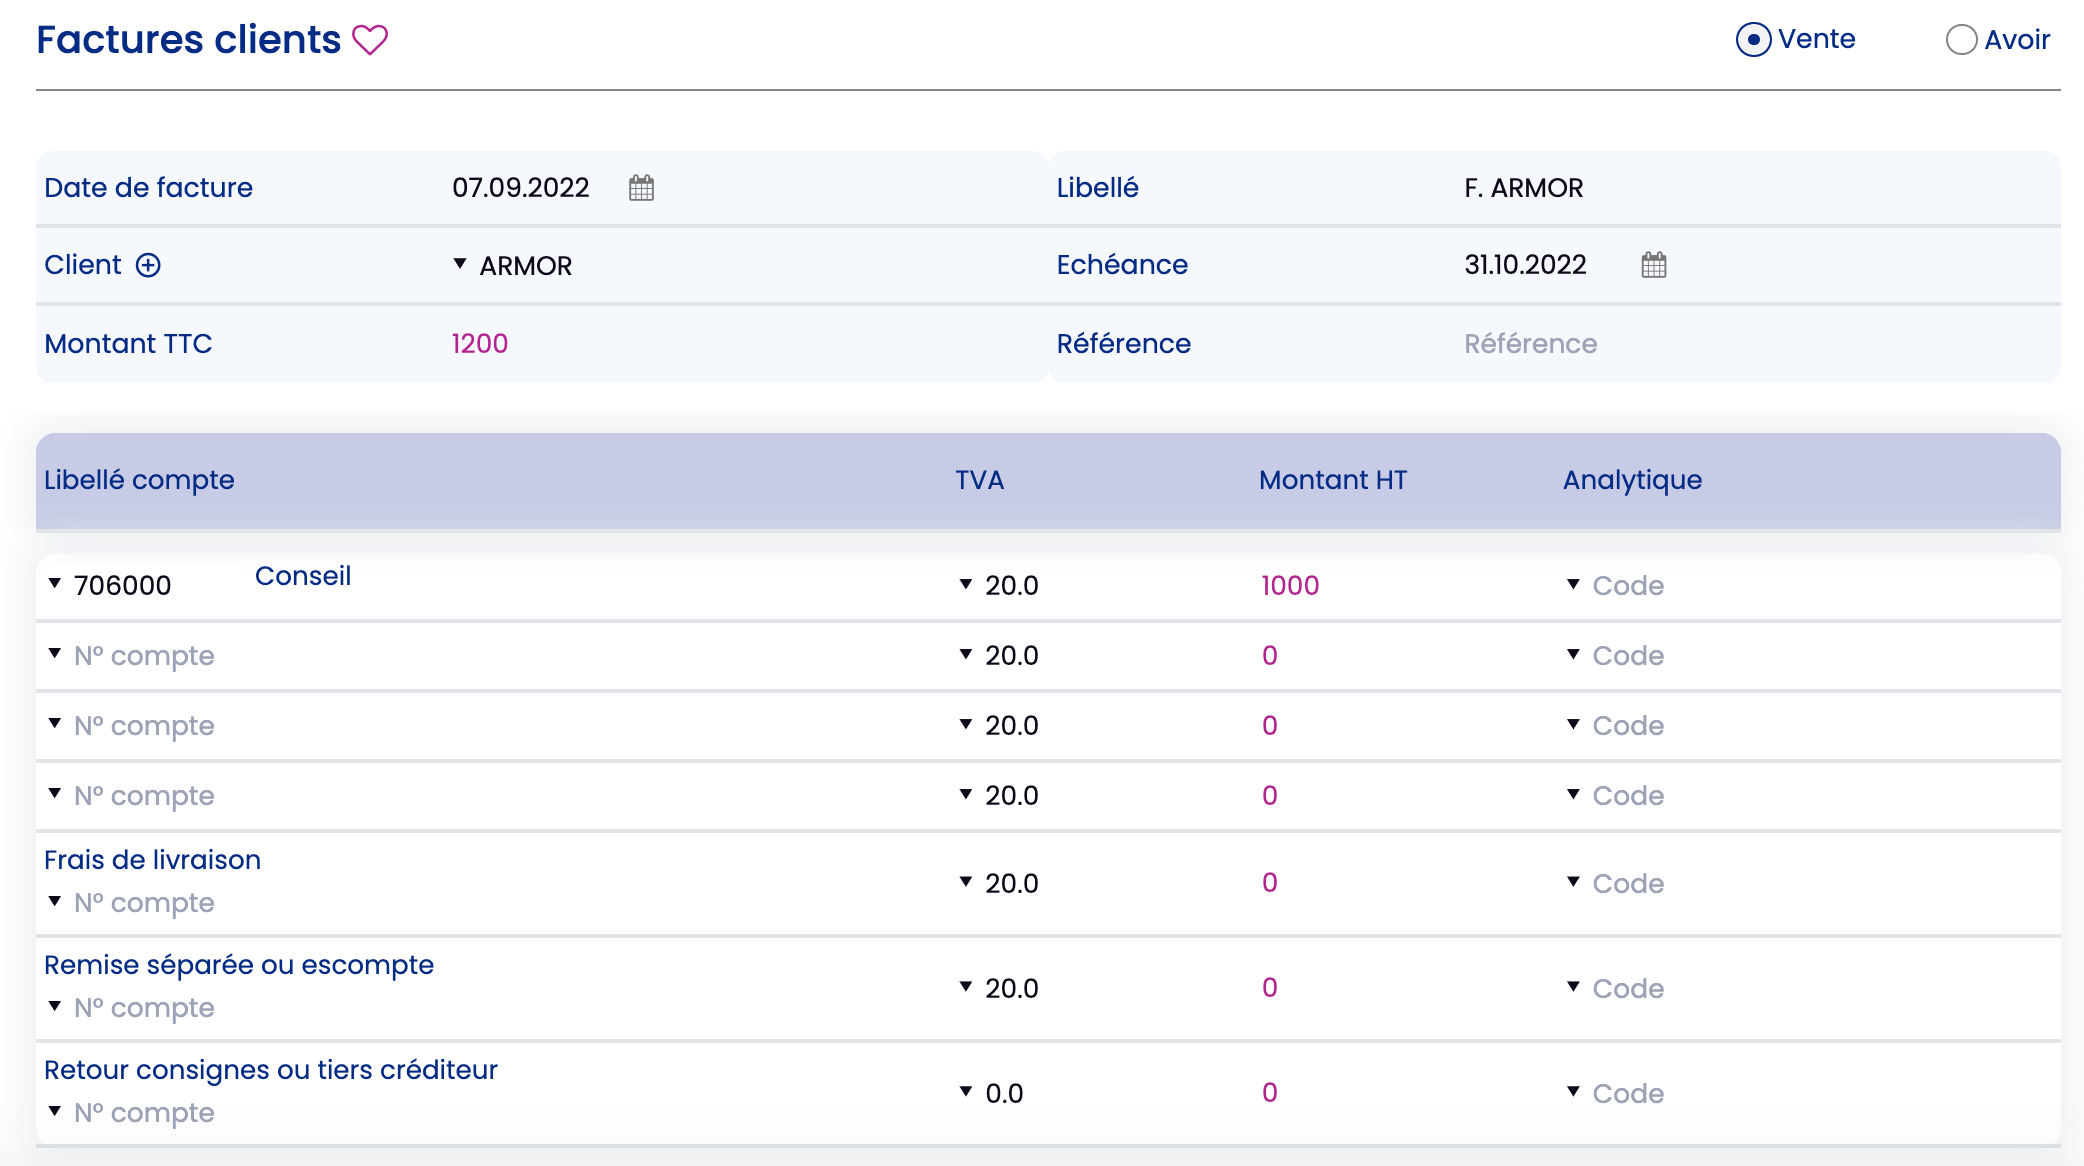Click the Montant HT column header

point(1333,480)
